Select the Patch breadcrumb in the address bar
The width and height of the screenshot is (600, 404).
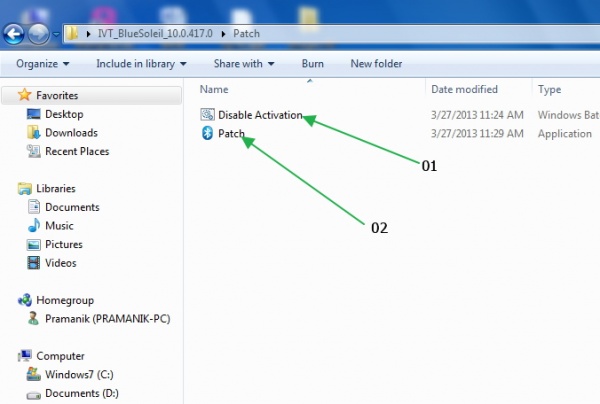coord(246,34)
